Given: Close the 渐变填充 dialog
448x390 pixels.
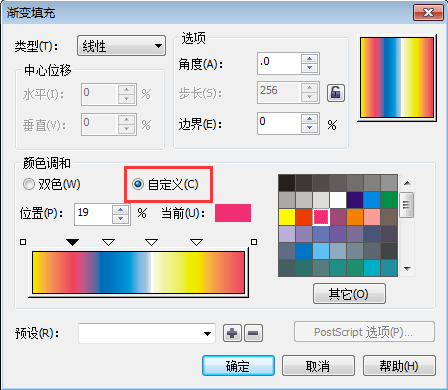Looking at the screenshot, I should [428, 13].
